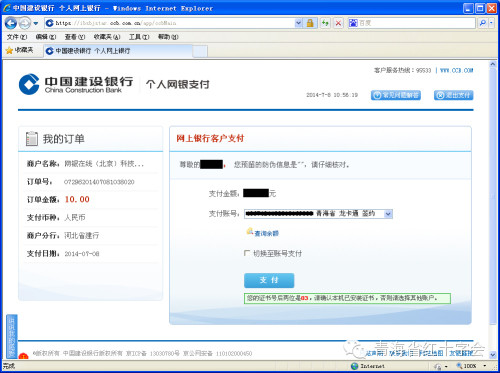Viewport: 500px width, 373px height.
Task: Click the order amount 10.00
Action: pyautogui.click(x=77, y=199)
